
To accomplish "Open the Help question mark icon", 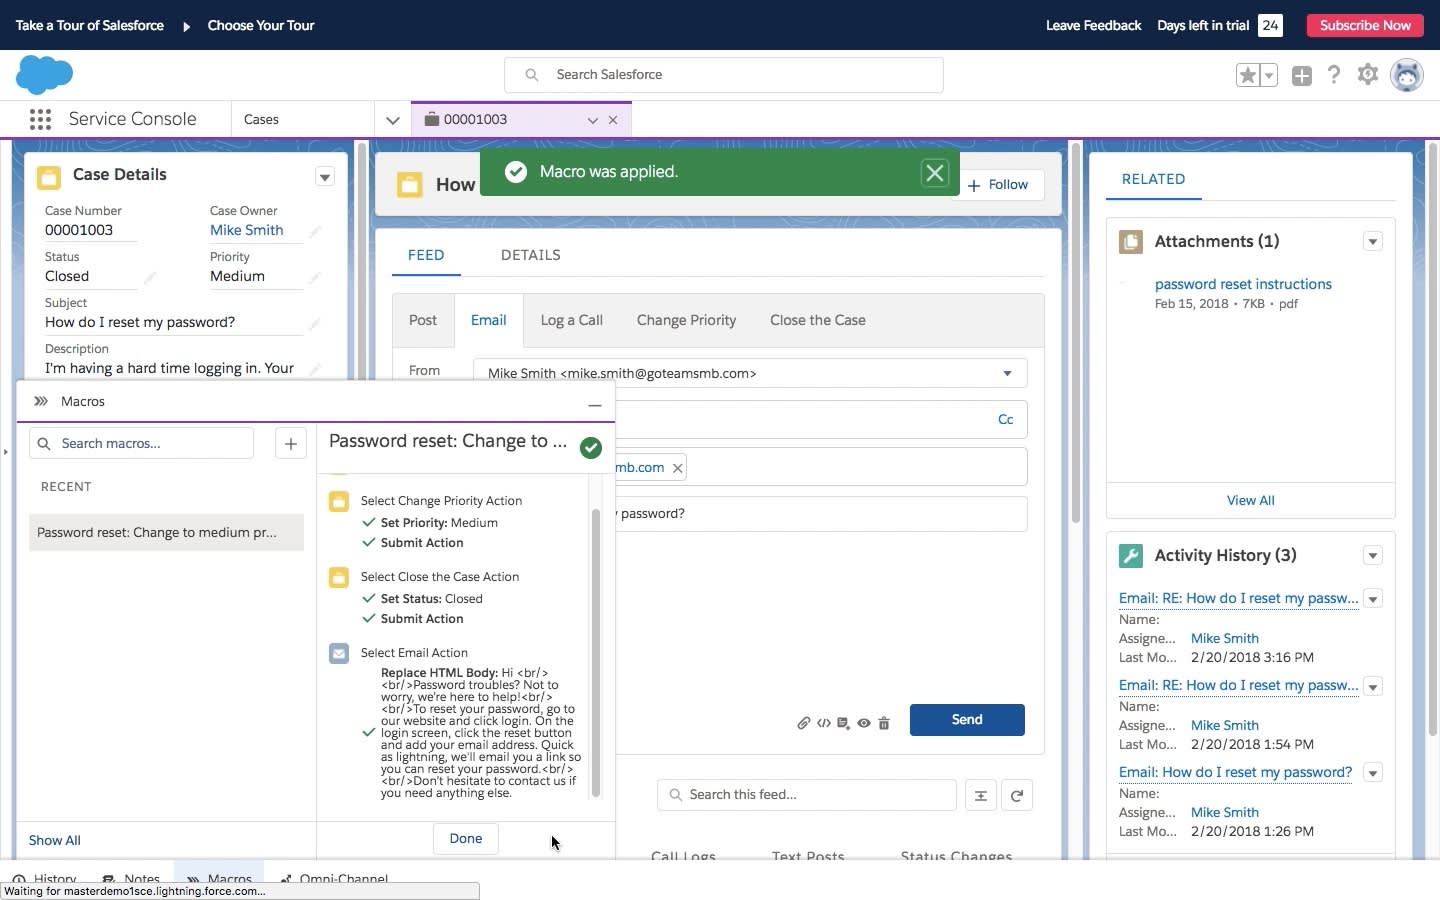I will coord(1334,75).
